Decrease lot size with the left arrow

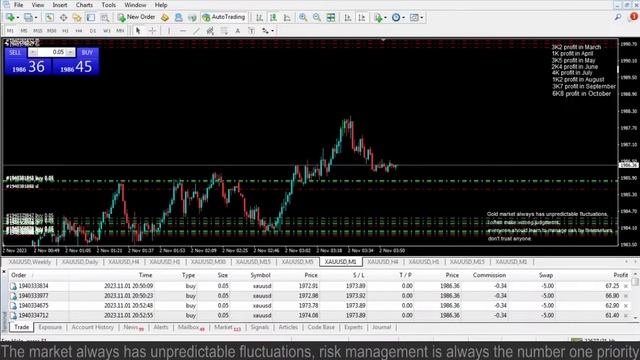tap(33, 52)
